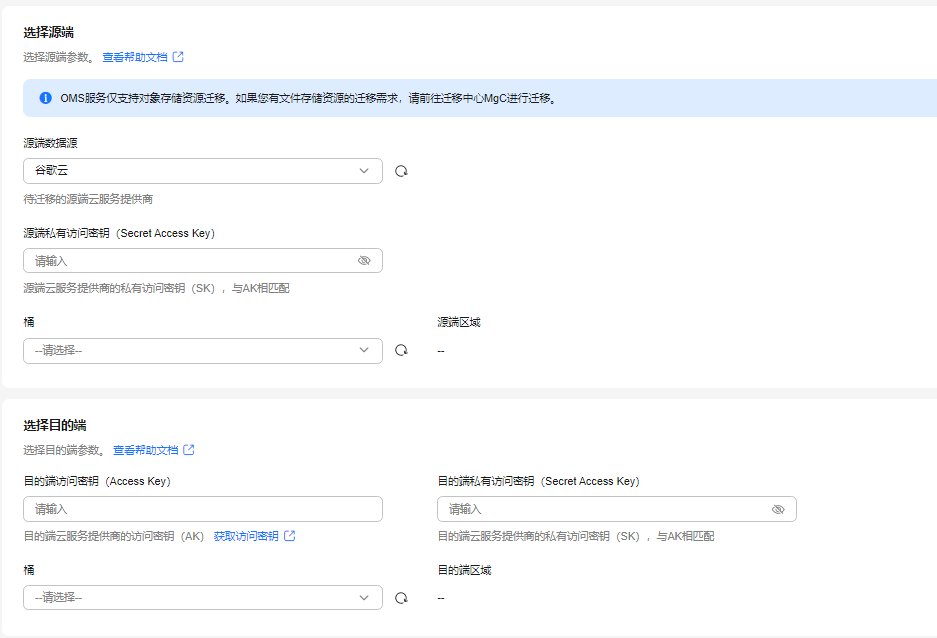The width and height of the screenshot is (937, 638).
Task: Focus the source Secret Access Key input
Action: (203, 260)
